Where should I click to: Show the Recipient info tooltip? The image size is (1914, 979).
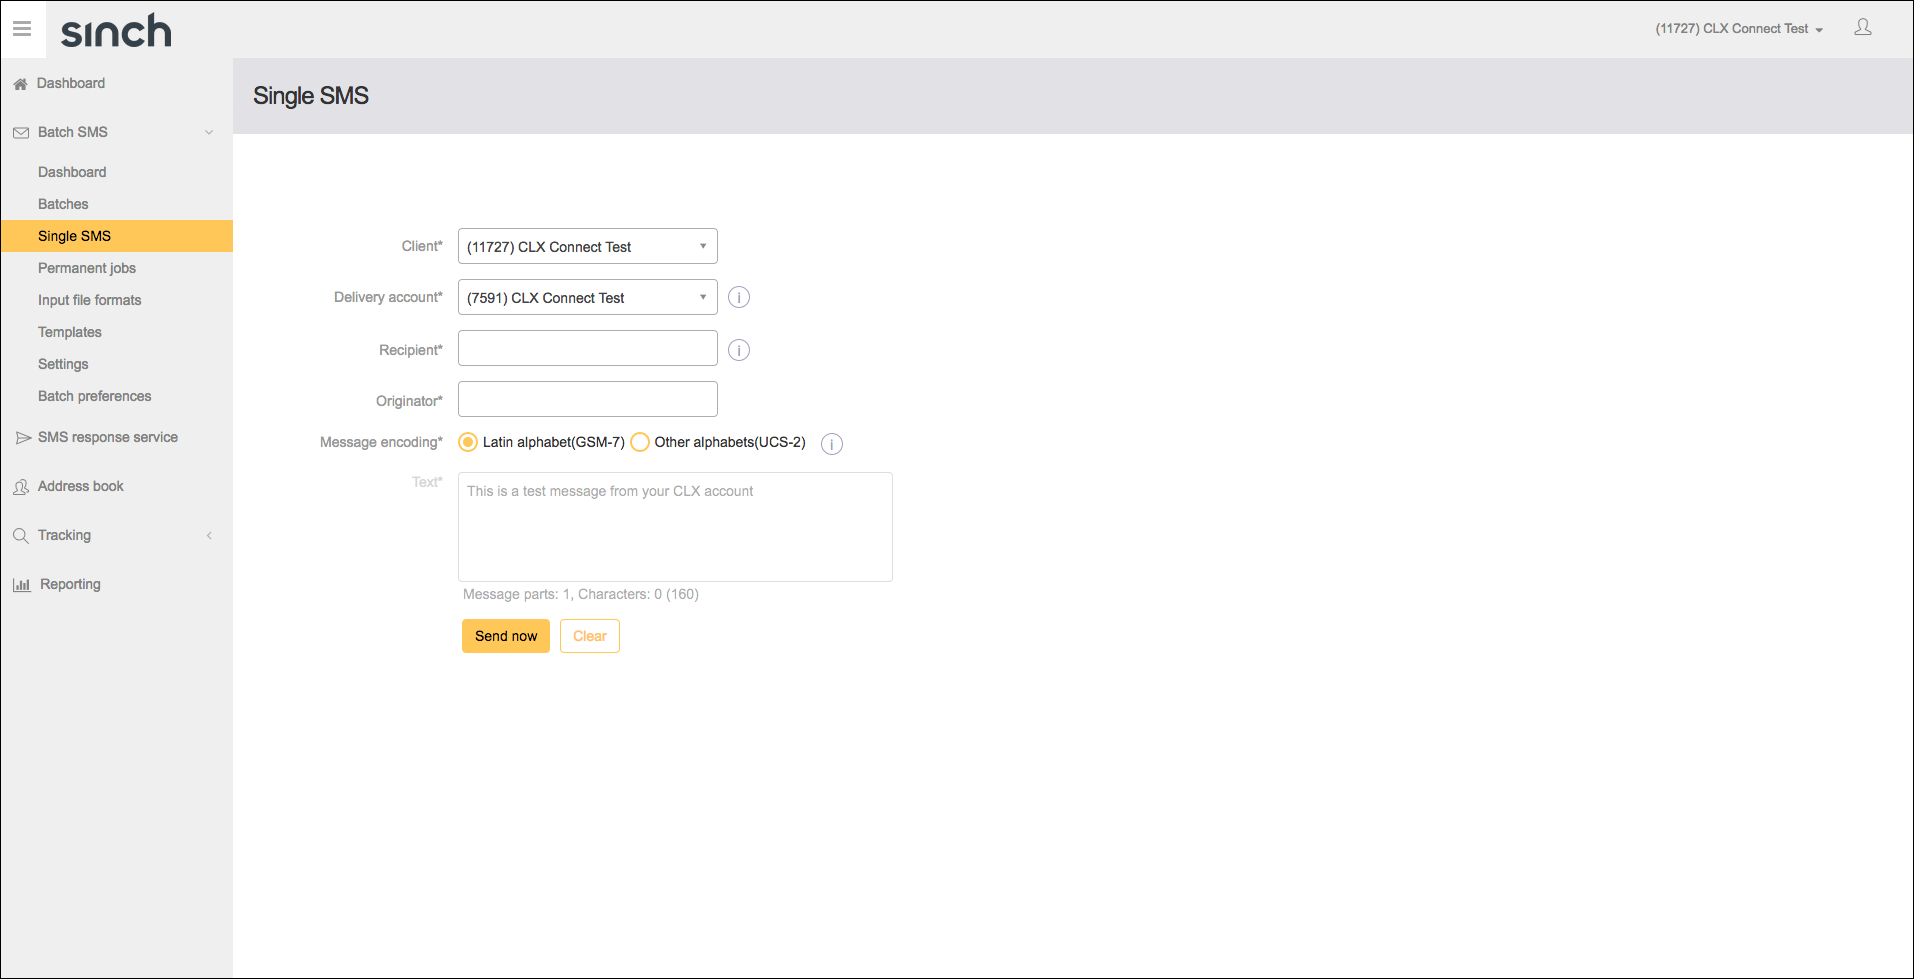pos(738,350)
